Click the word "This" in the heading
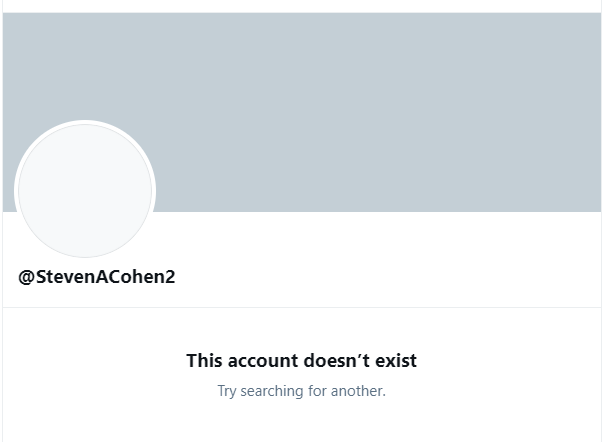This screenshot has height=442, width=616. tap(204, 360)
